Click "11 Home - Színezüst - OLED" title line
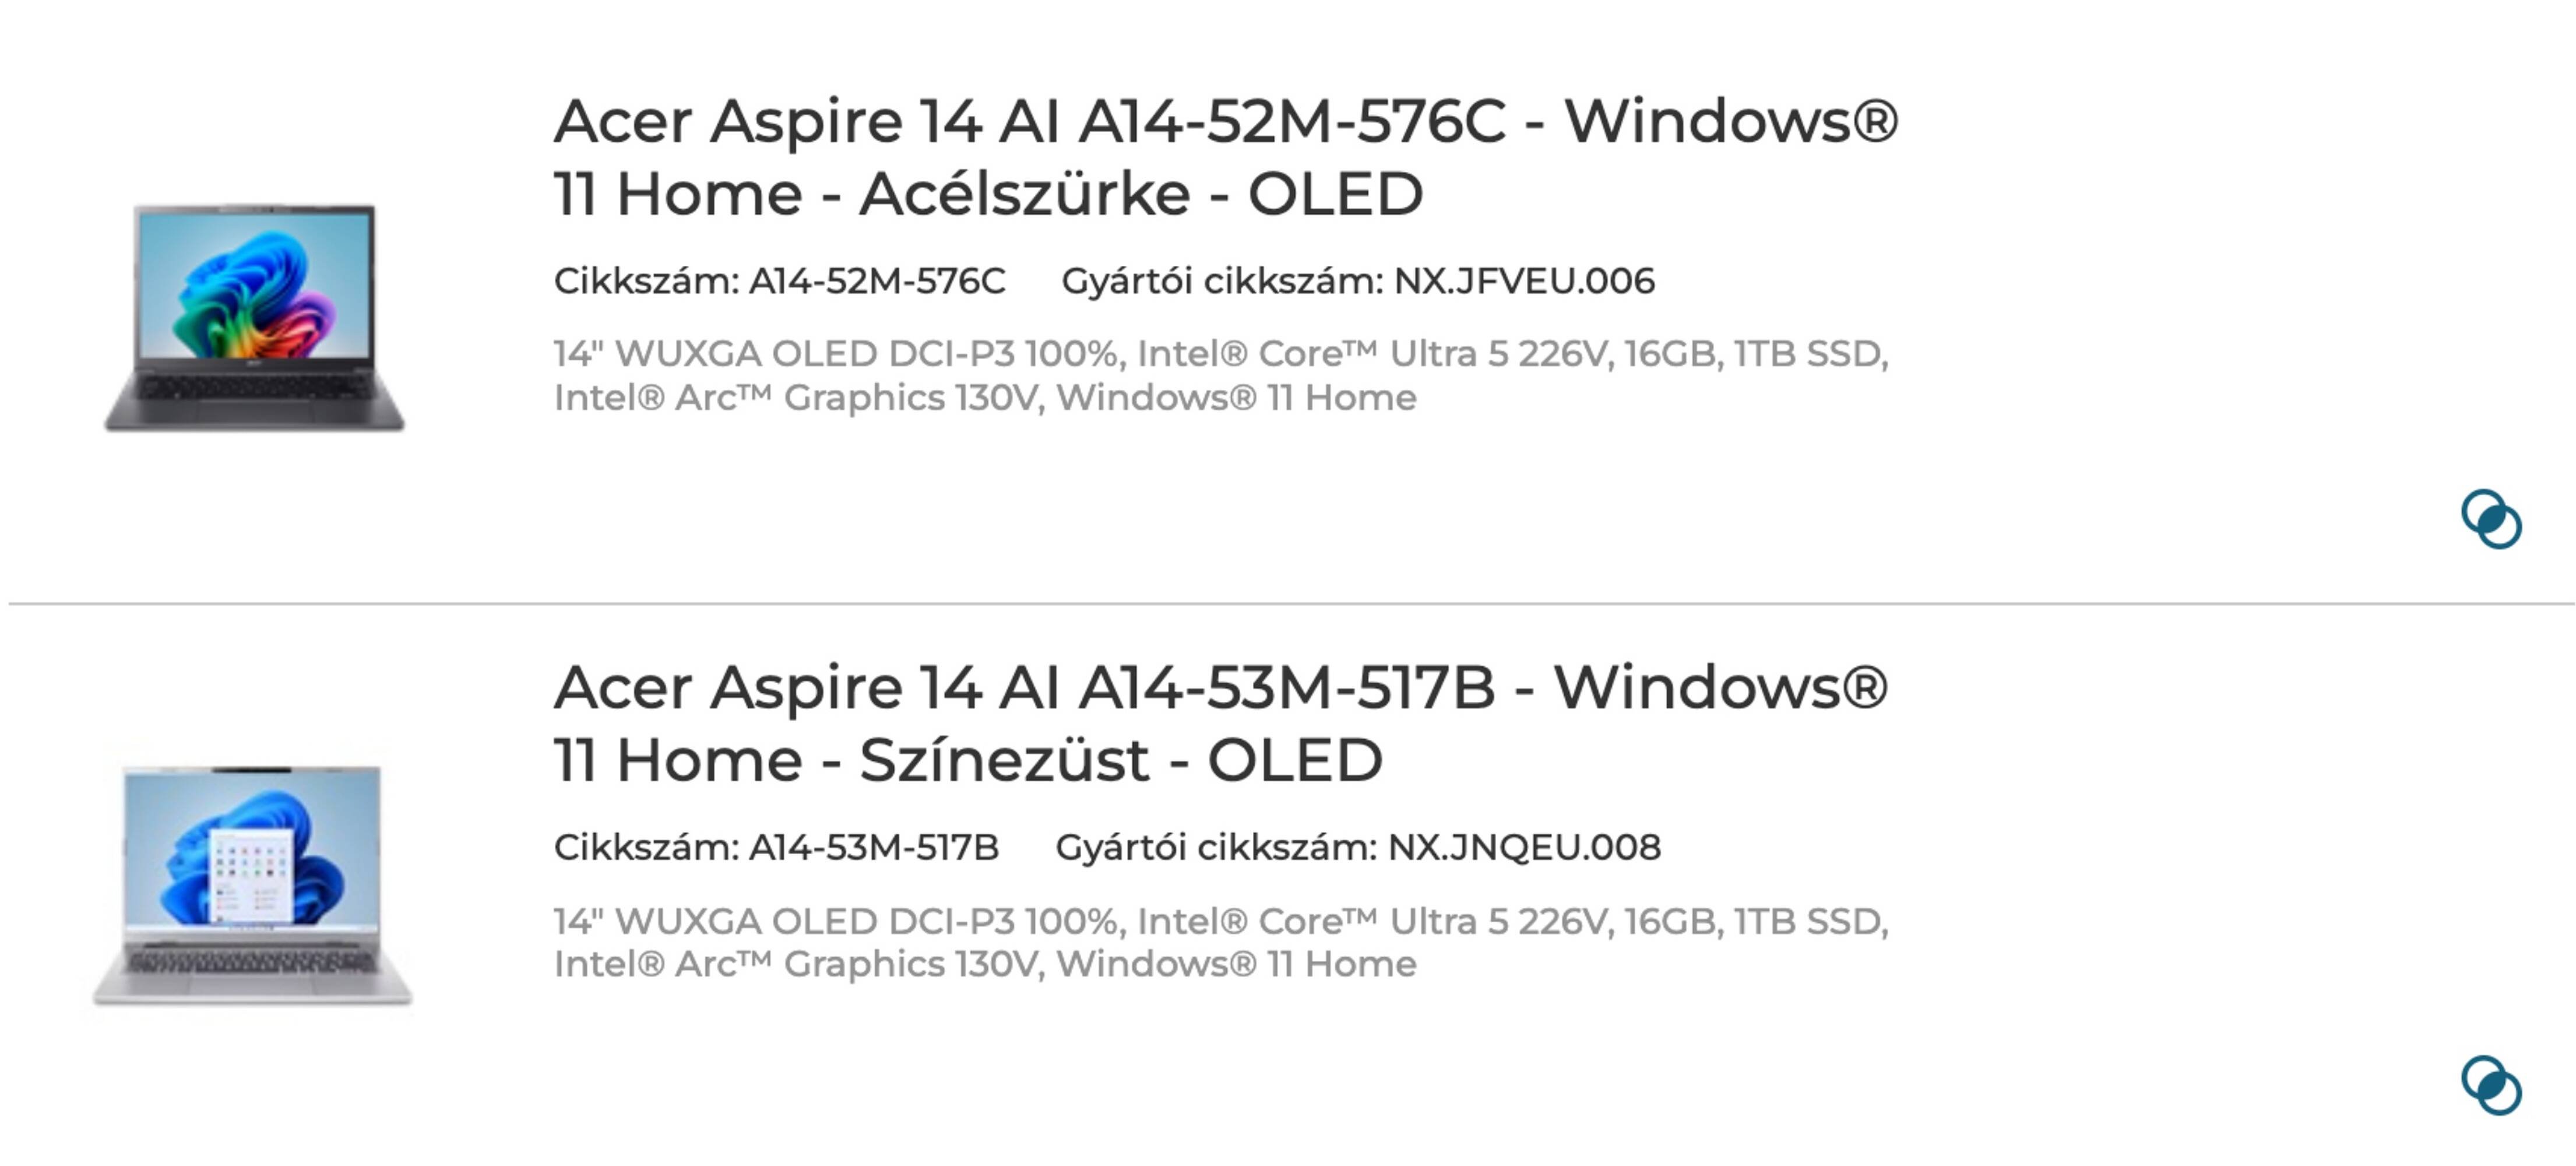Viewport: 2576px width, 1166px height. click(x=968, y=760)
